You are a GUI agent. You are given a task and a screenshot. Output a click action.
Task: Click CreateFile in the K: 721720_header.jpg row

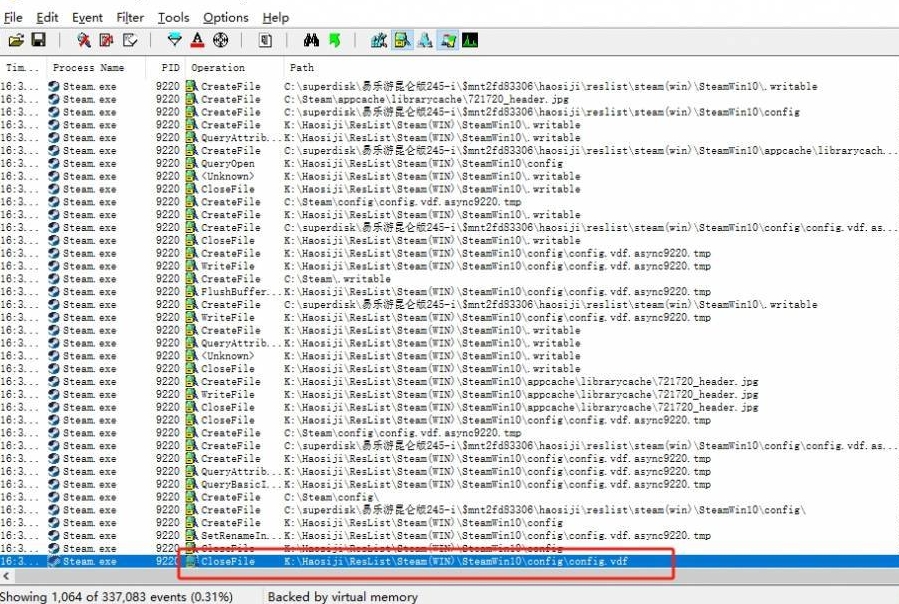pos(230,381)
